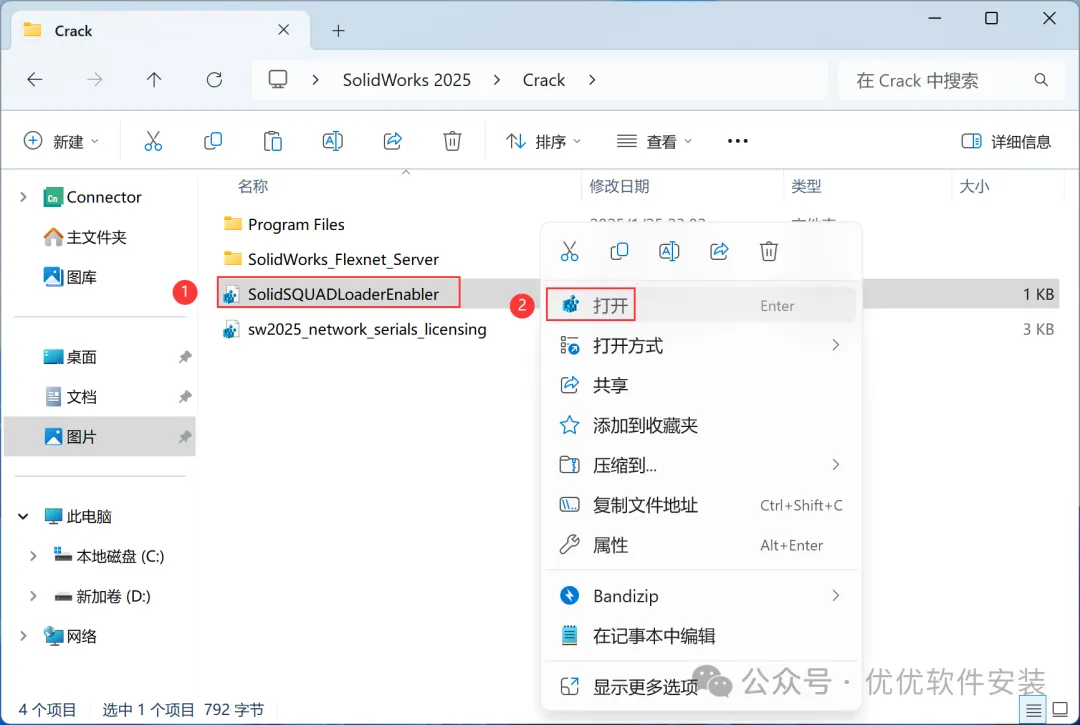The width and height of the screenshot is (1080, 725).
Task: Refresh the current folder view
Action: tap(214, 80)
